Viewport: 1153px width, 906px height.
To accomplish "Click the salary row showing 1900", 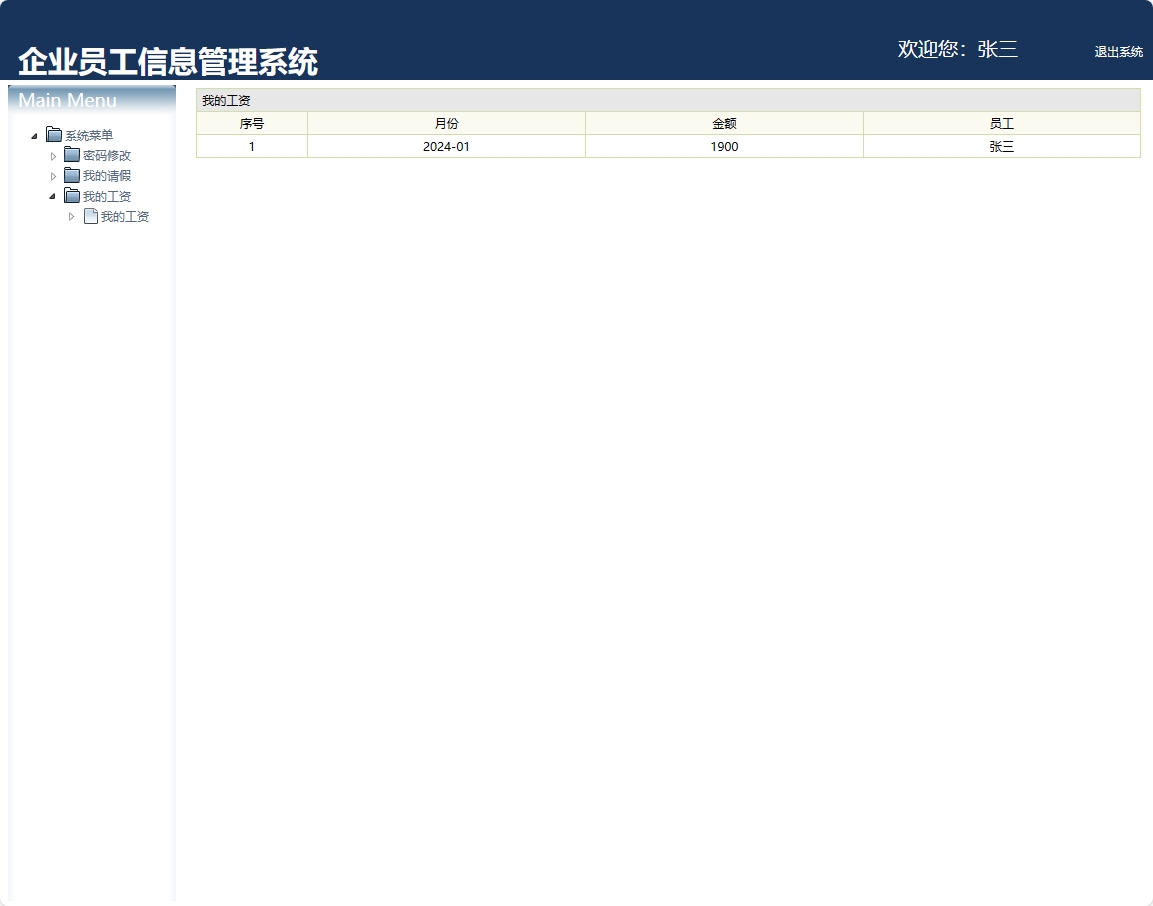I will point(724,146).
